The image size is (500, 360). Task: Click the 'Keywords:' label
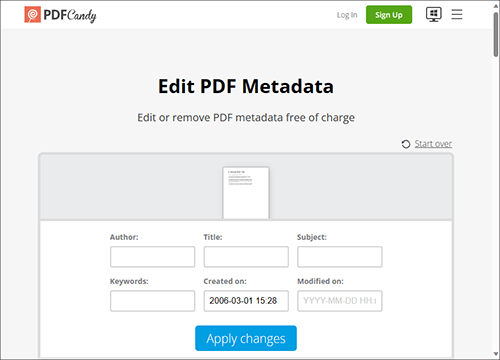coord(129,281)
